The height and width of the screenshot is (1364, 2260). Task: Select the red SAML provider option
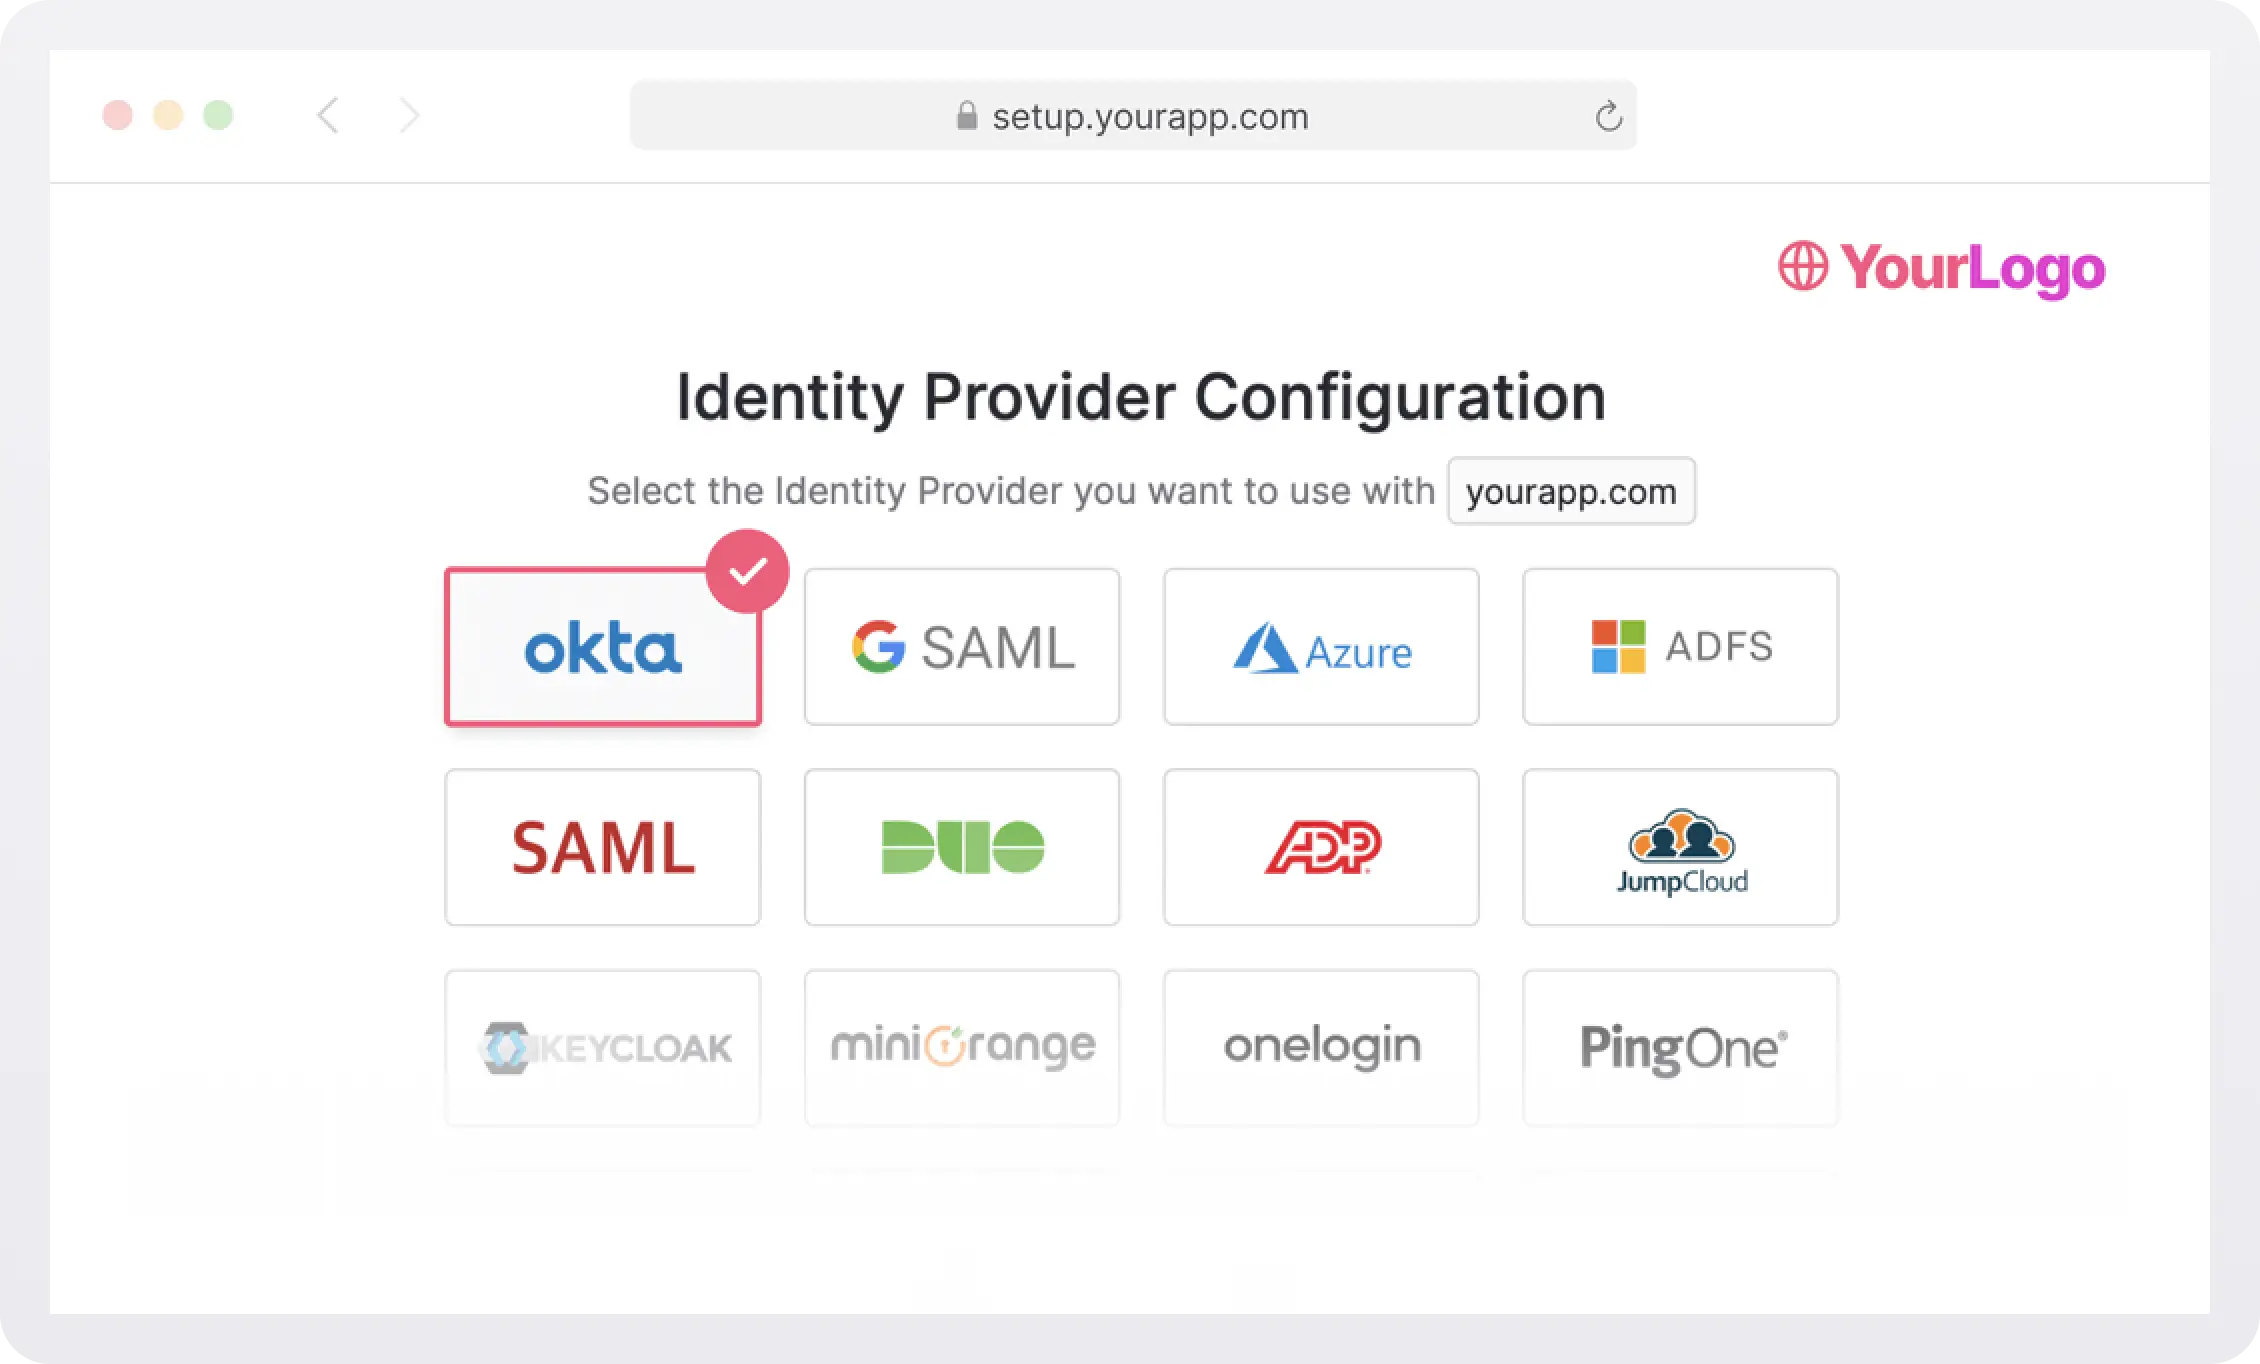pos(601,848)
